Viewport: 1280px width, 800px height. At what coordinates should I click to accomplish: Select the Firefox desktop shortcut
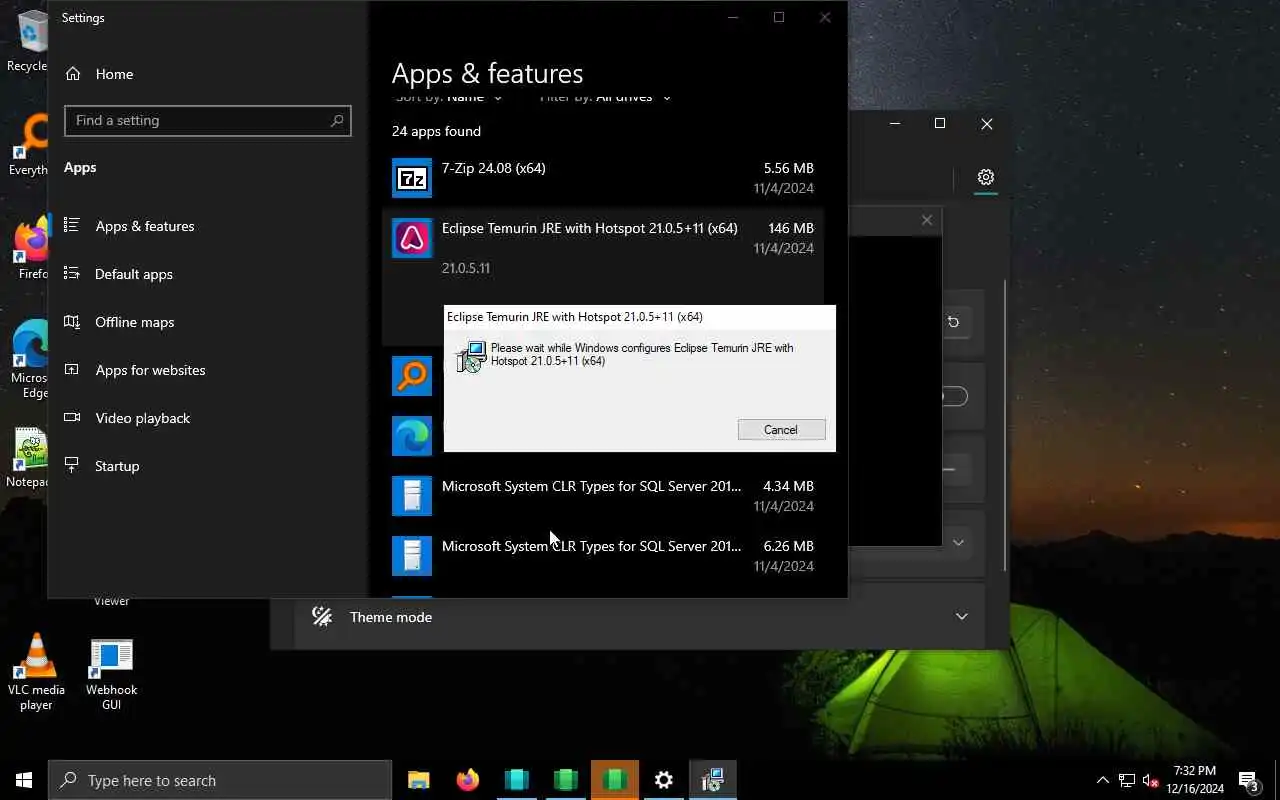[32, 248]
